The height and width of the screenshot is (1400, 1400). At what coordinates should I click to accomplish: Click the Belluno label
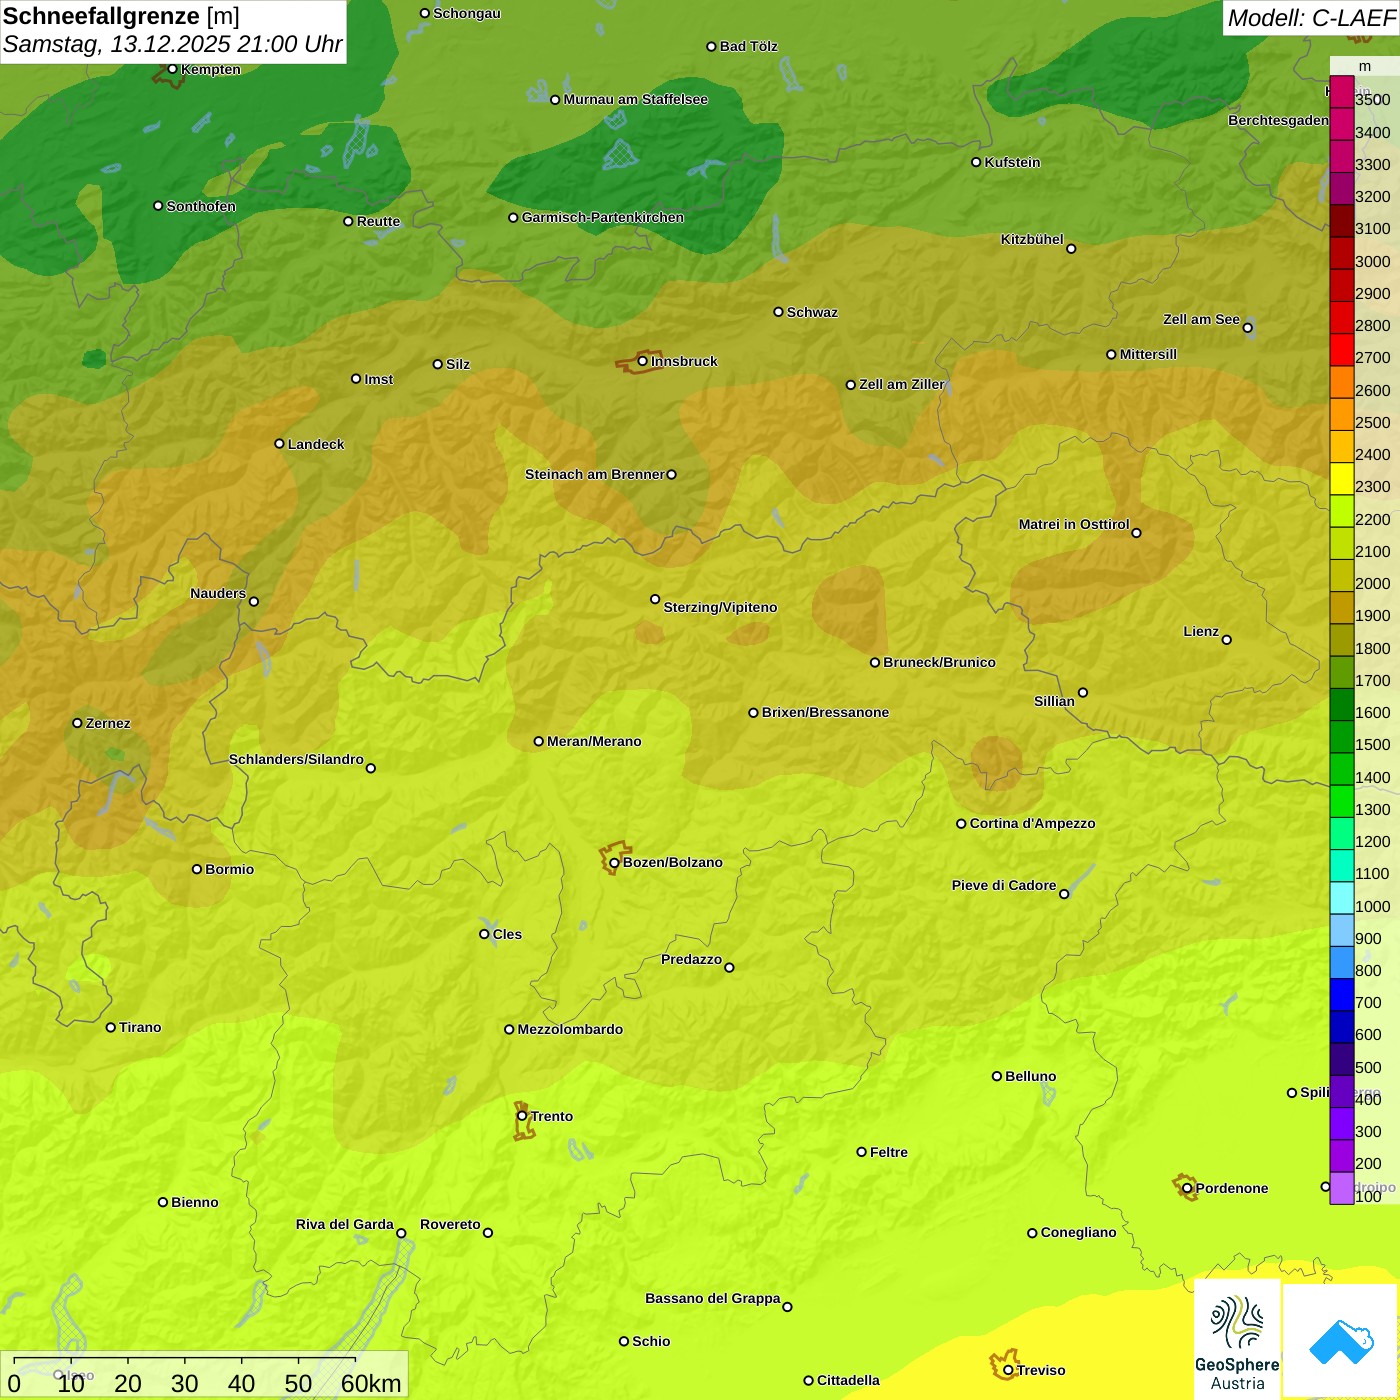pos(1030,1076)
